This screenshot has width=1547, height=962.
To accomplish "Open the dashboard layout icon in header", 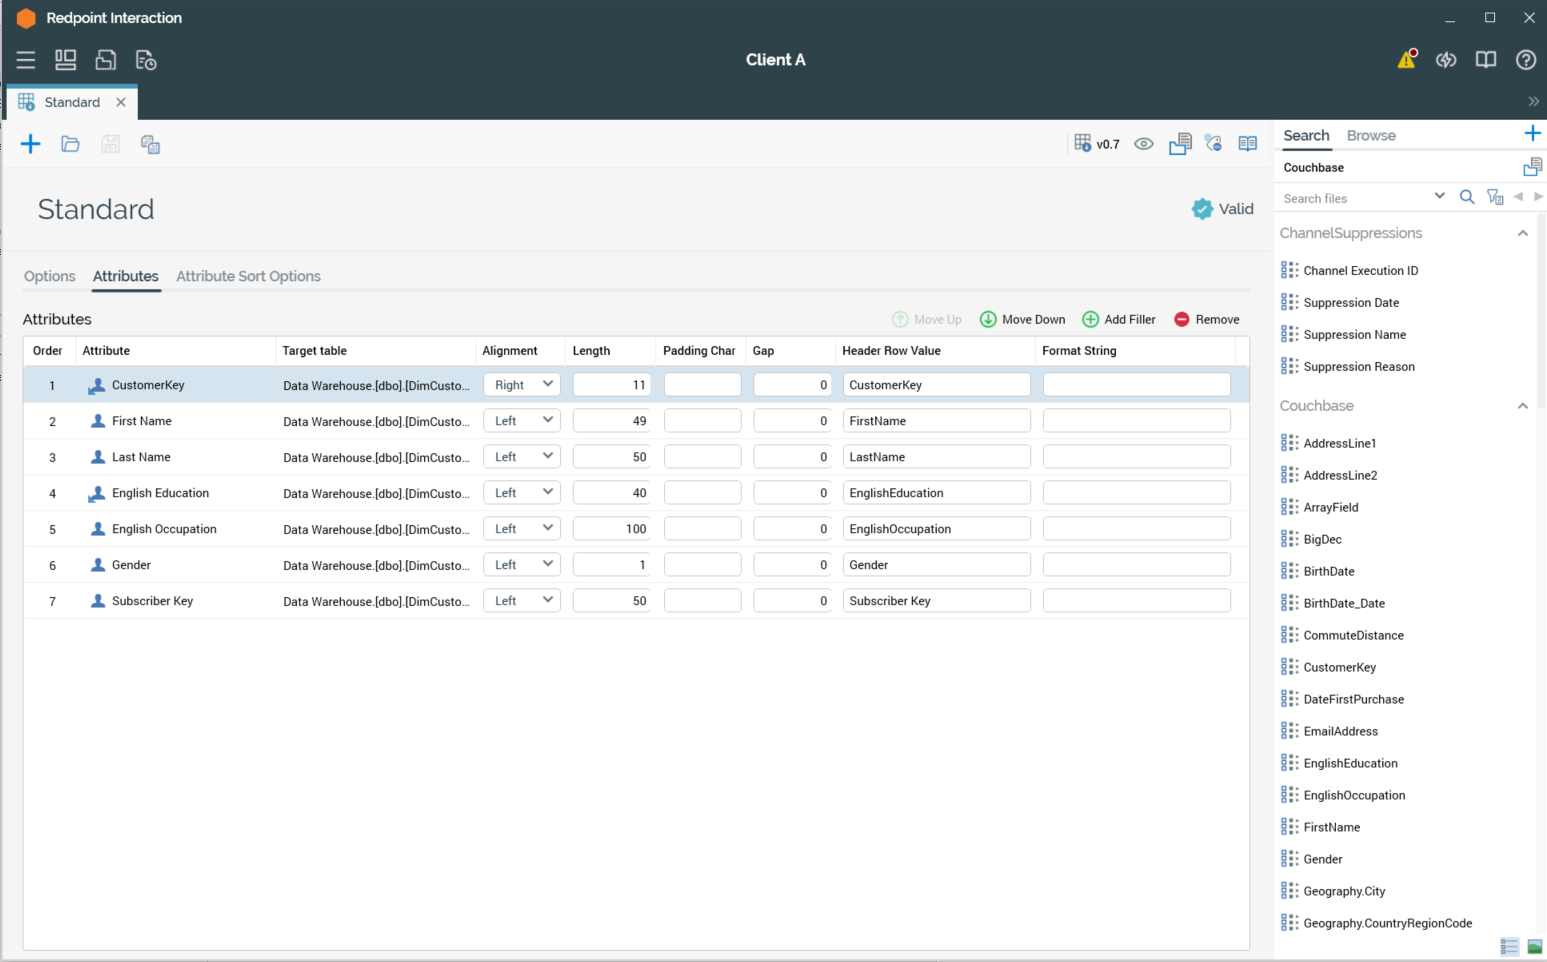I will (x=66, y=60).
